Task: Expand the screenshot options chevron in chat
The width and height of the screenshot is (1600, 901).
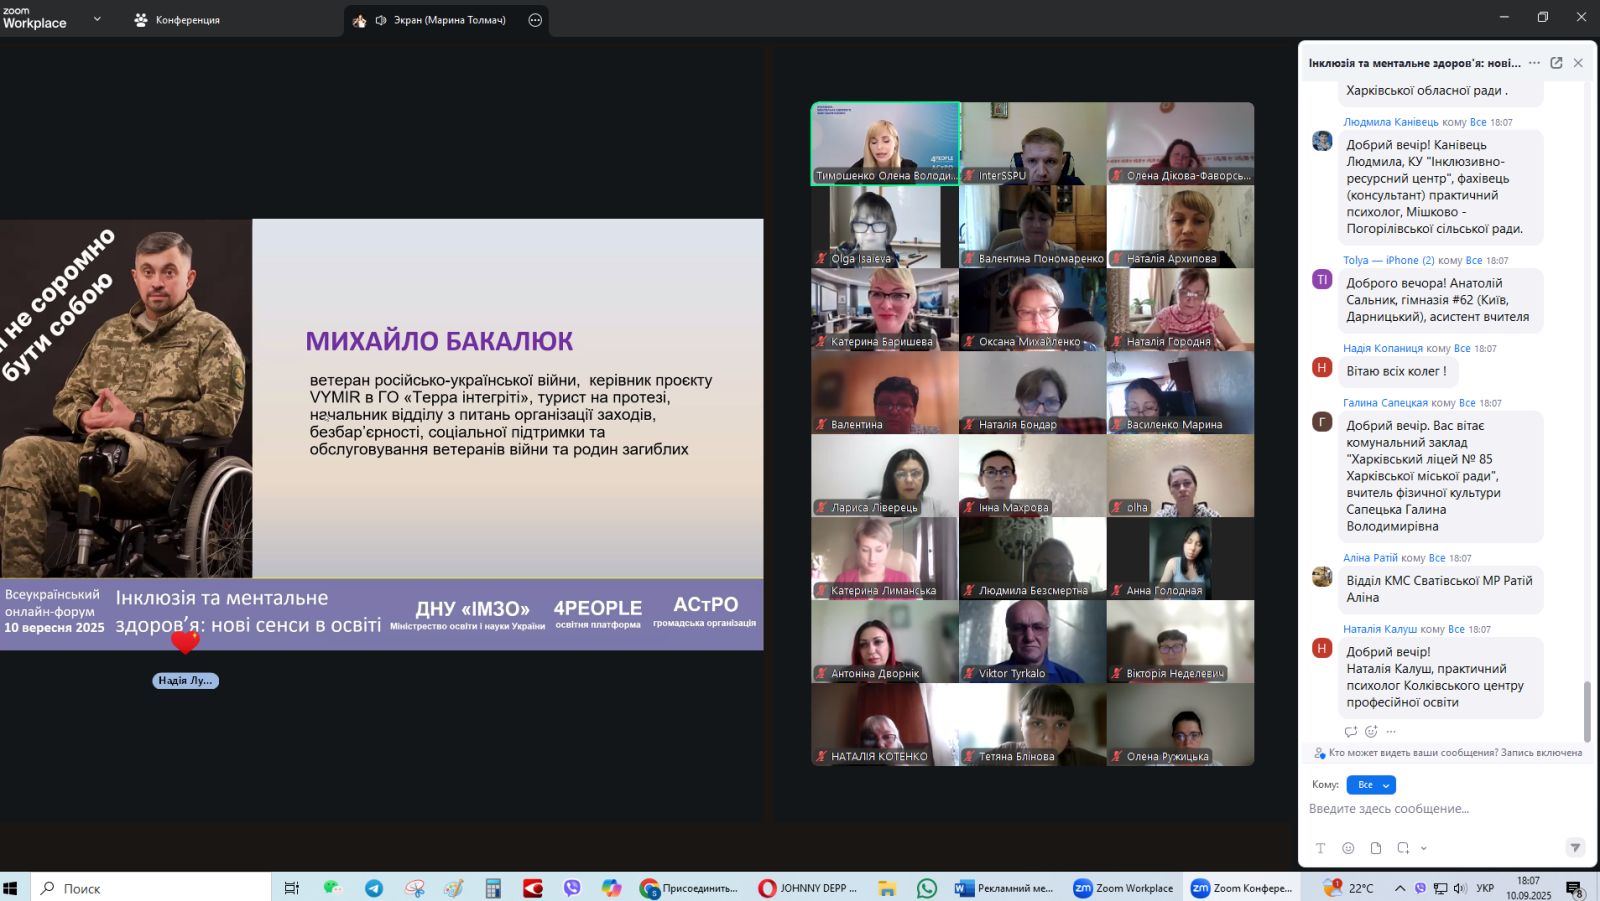Action: coord(1423,848)
